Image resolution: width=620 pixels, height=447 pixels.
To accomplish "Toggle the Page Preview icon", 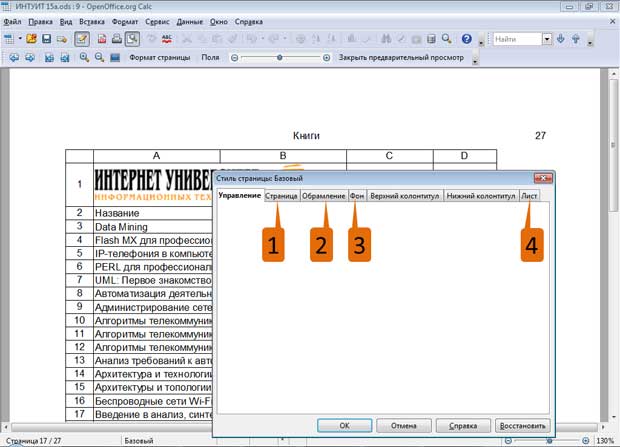I will [x=132, y=39].
